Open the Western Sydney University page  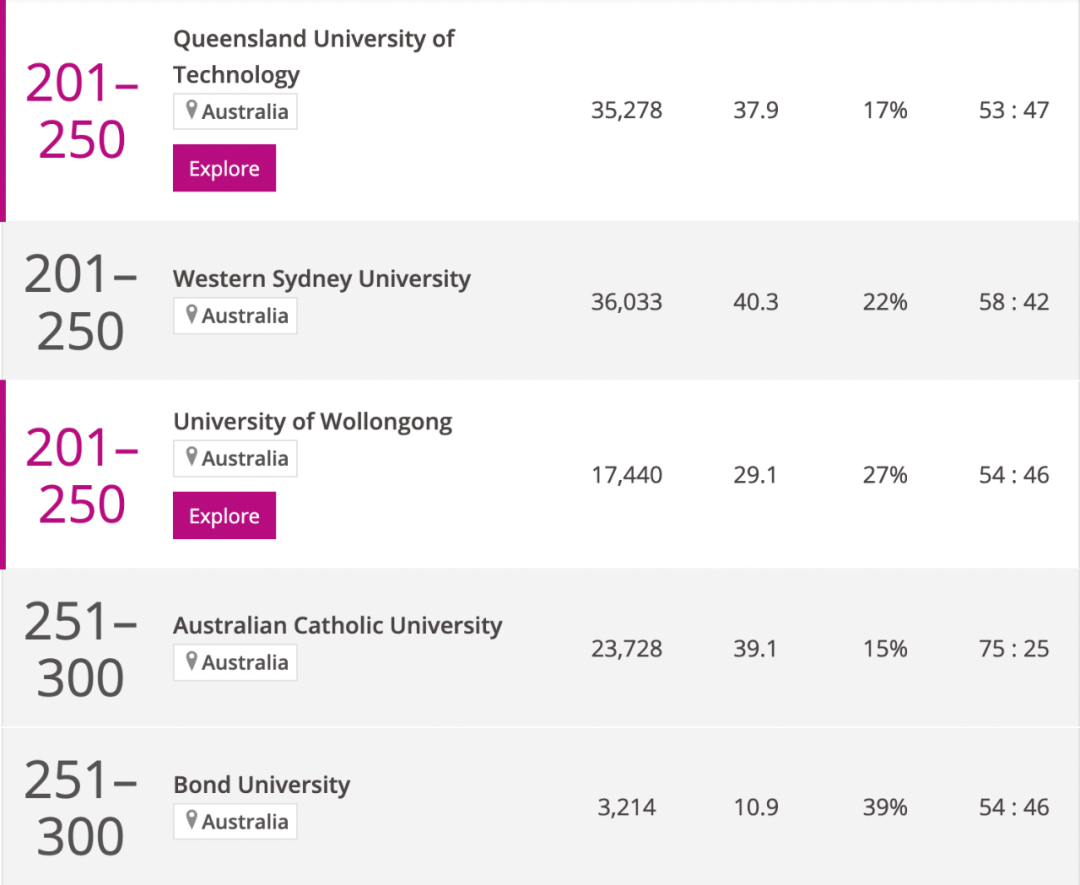[x=321, y=278]
